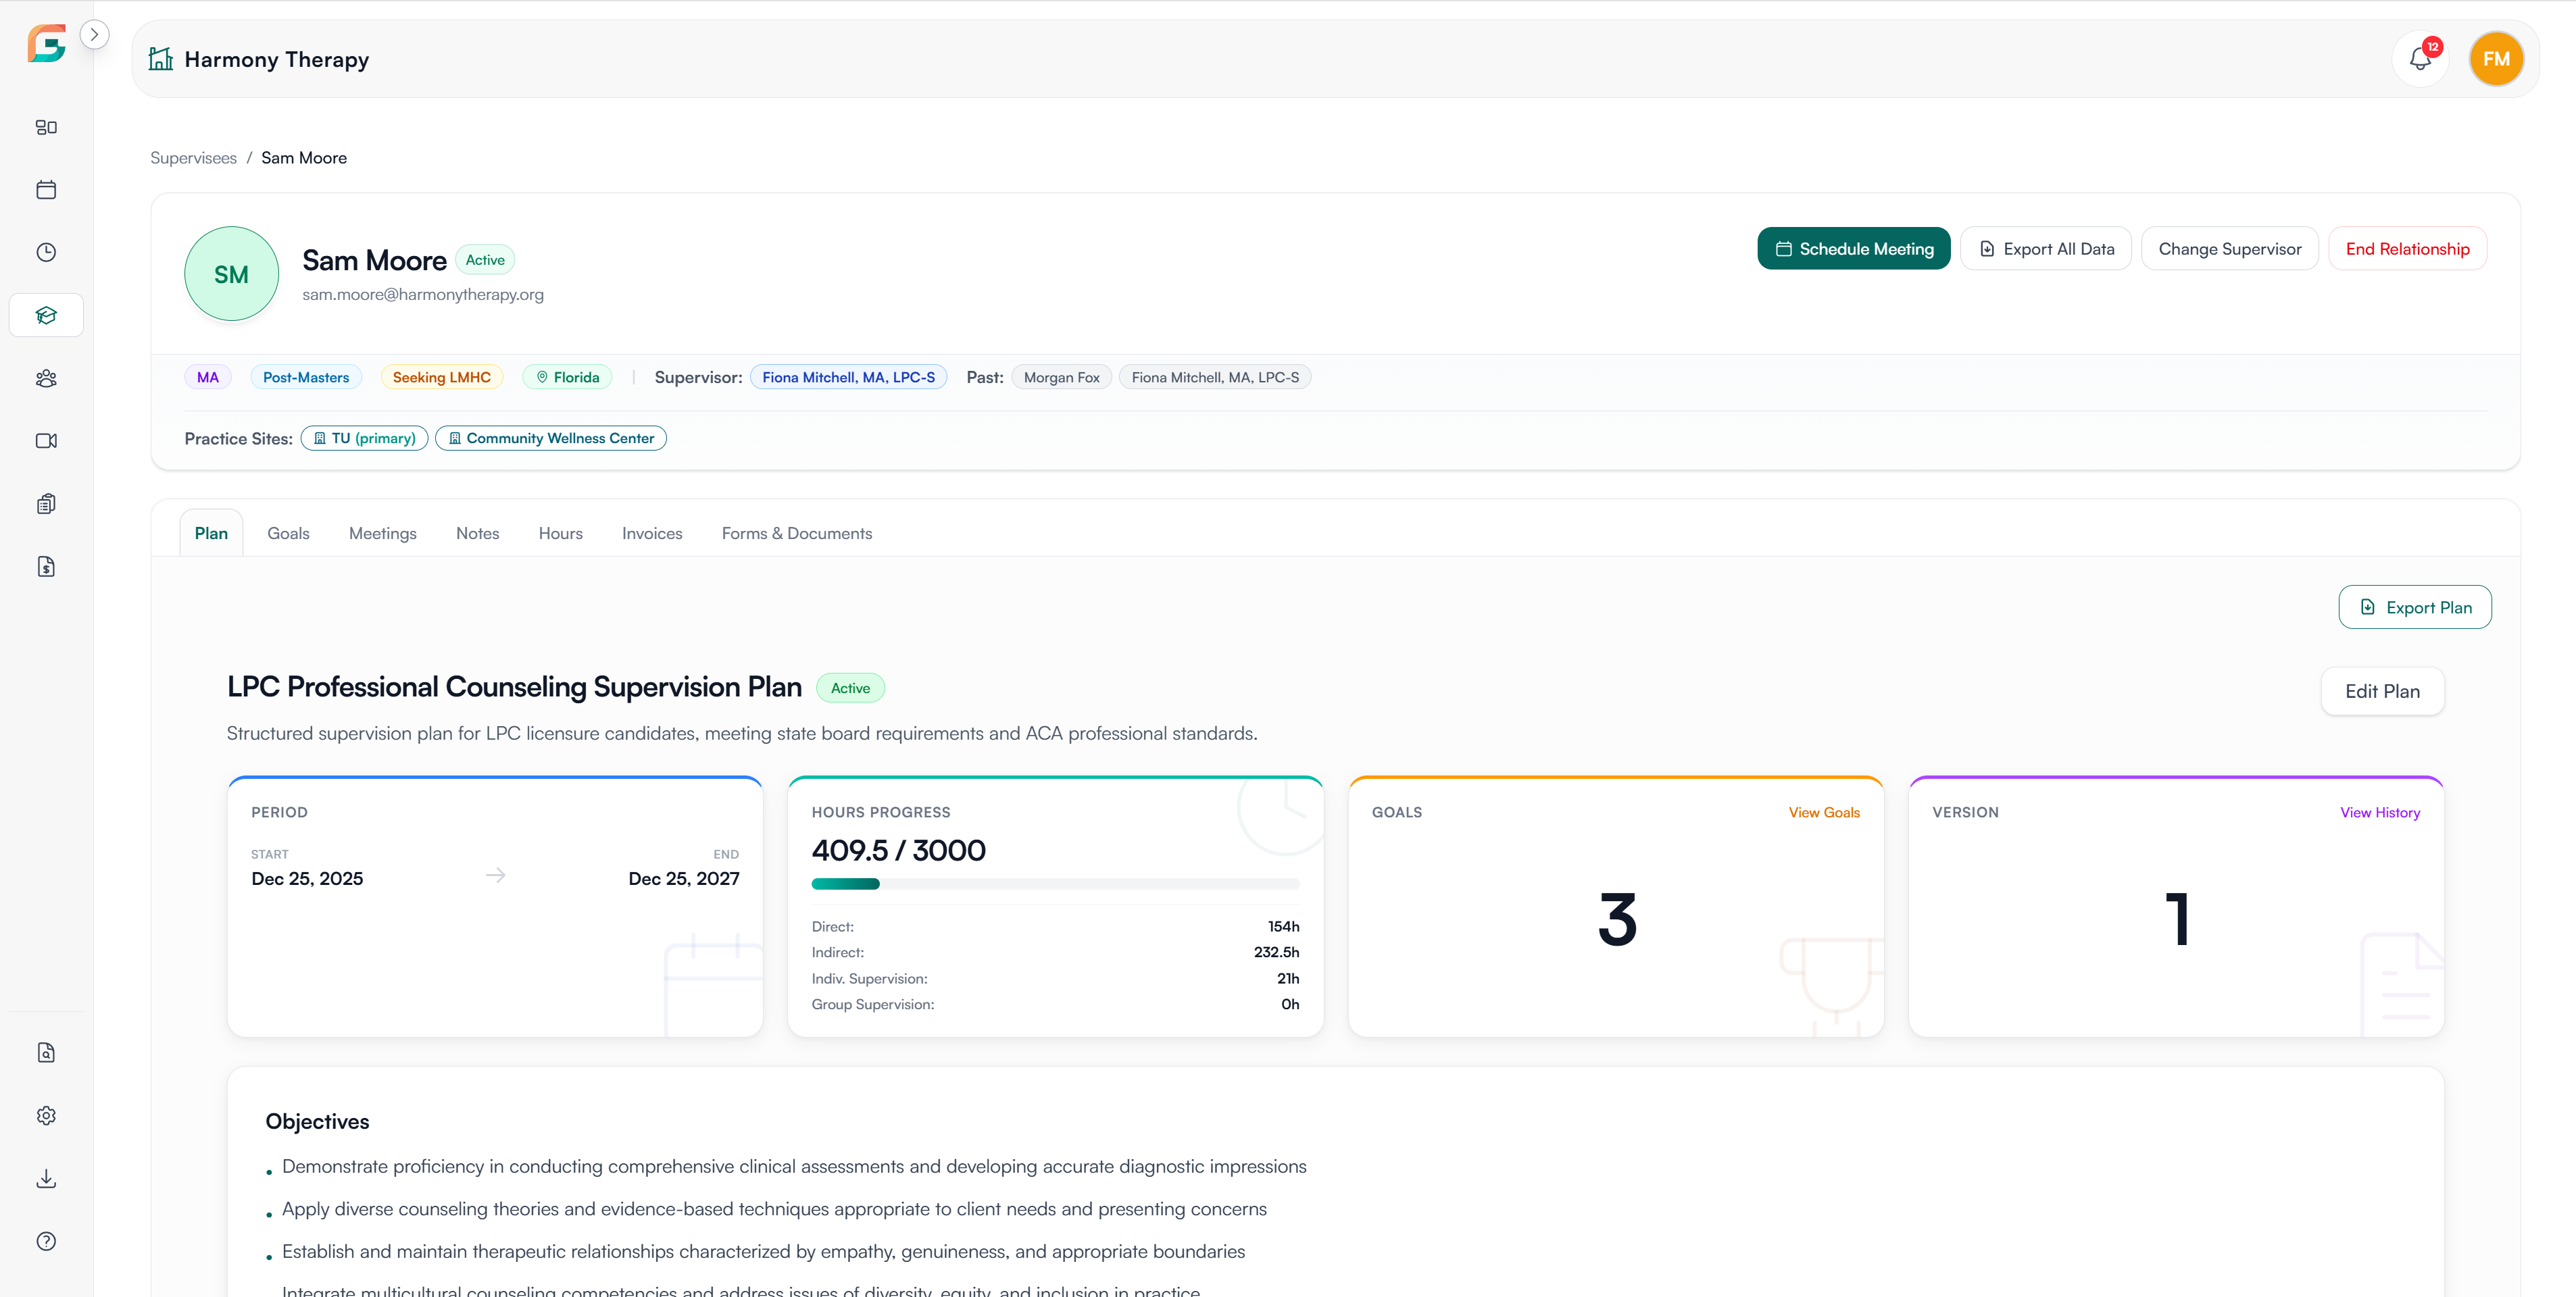Click the Direct 154h value
This screenshot has width=2576, height=1297.
point(1283,926)
